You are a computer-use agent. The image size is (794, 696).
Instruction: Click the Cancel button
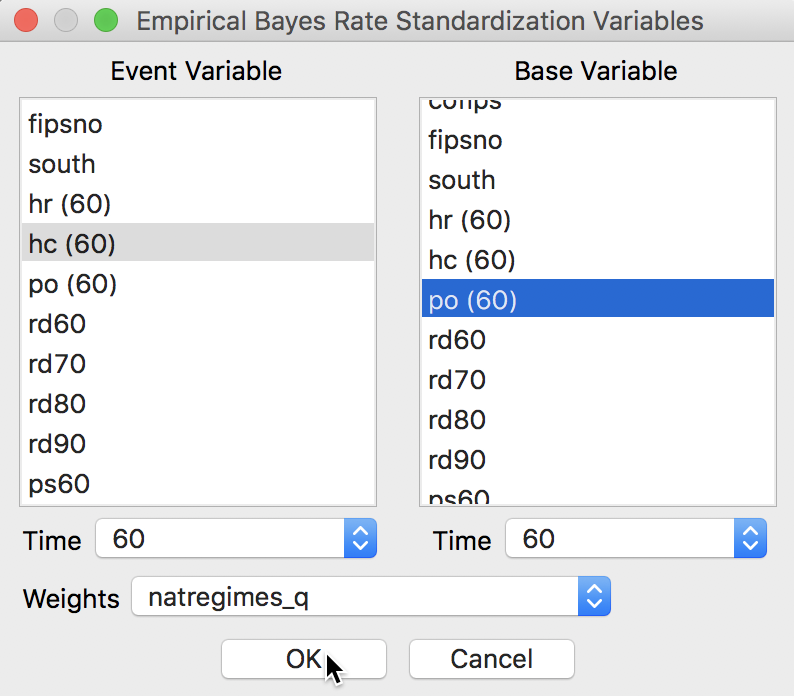click(492, 659)
